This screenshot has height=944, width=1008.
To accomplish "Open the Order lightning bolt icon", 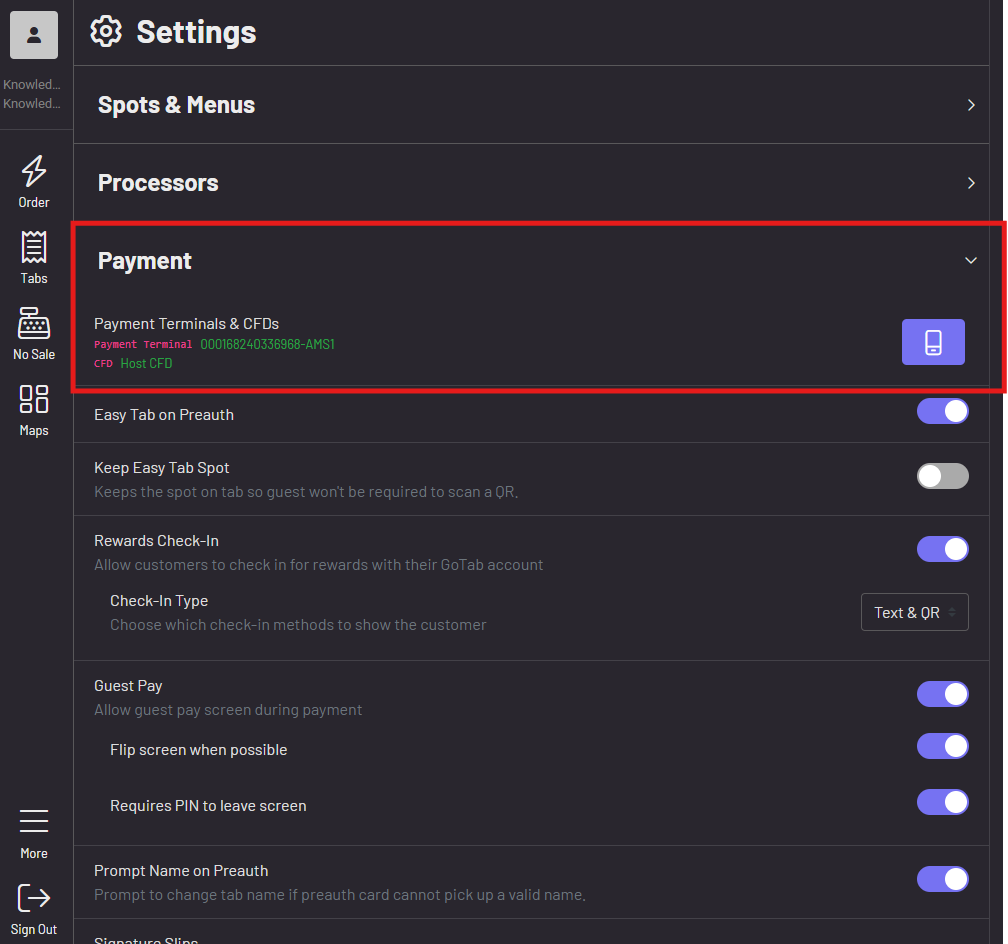I will click(x=34, y=172).
